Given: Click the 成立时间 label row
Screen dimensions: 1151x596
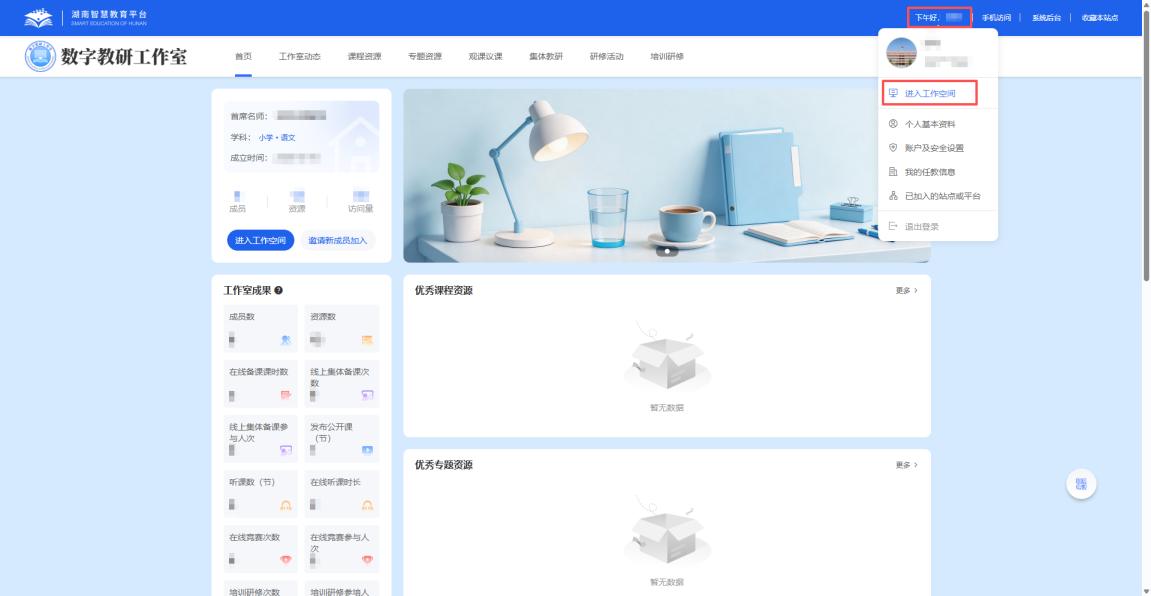Looking at the screenshot, I should point(275,158).
